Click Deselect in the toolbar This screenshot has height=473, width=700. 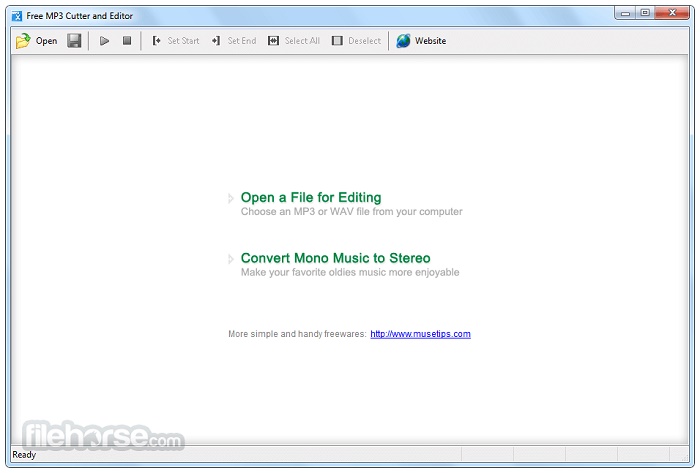[356, 41]
